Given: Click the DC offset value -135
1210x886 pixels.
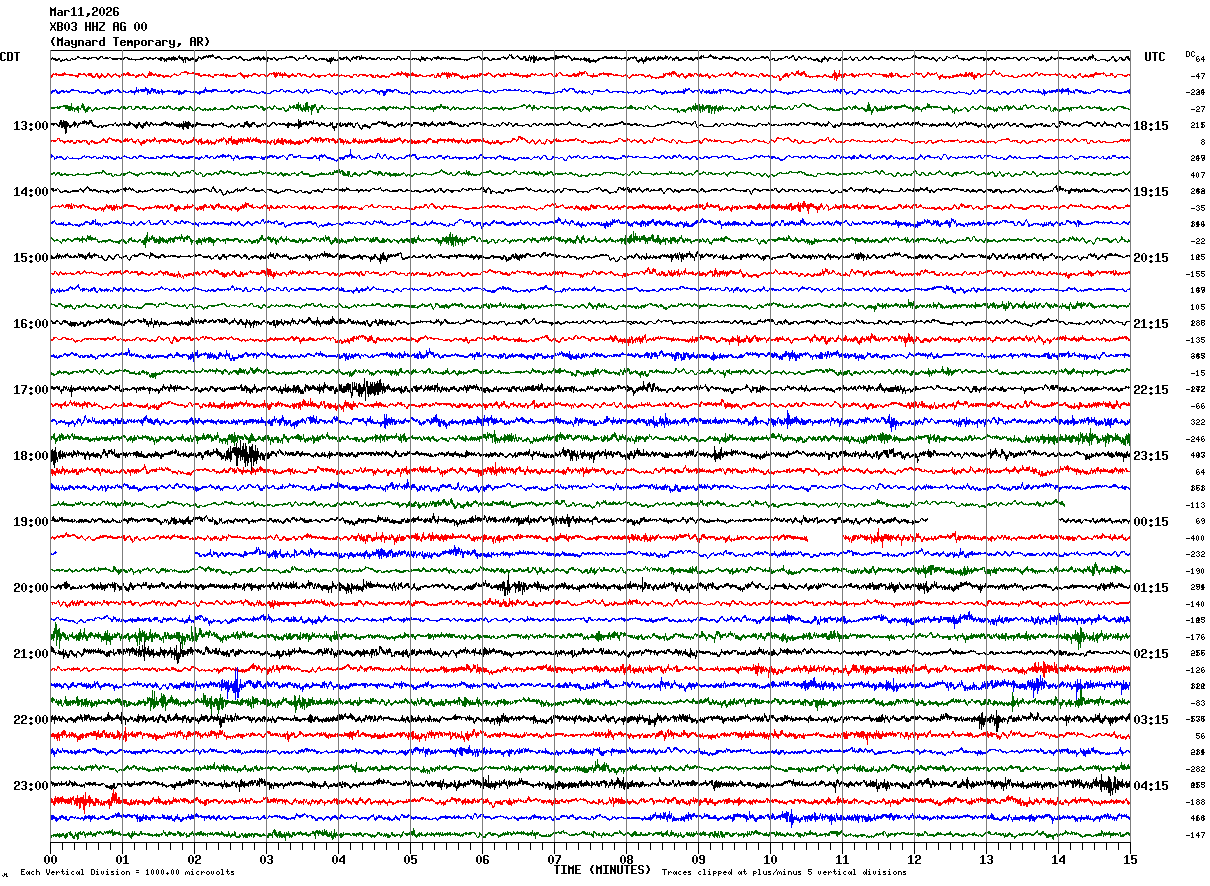Looking at the screenshot, I should [1197, 340].
